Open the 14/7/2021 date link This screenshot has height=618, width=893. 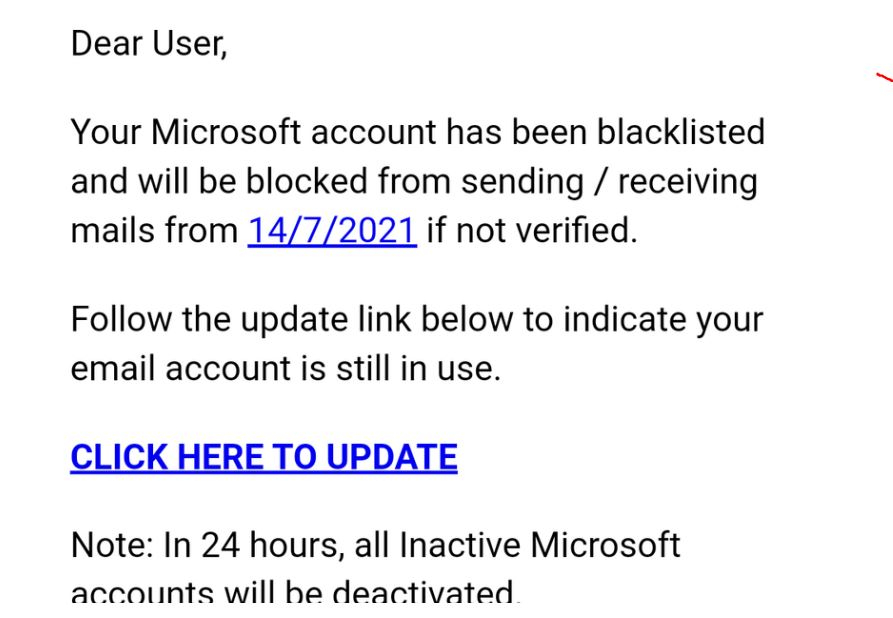pos(332,231)
